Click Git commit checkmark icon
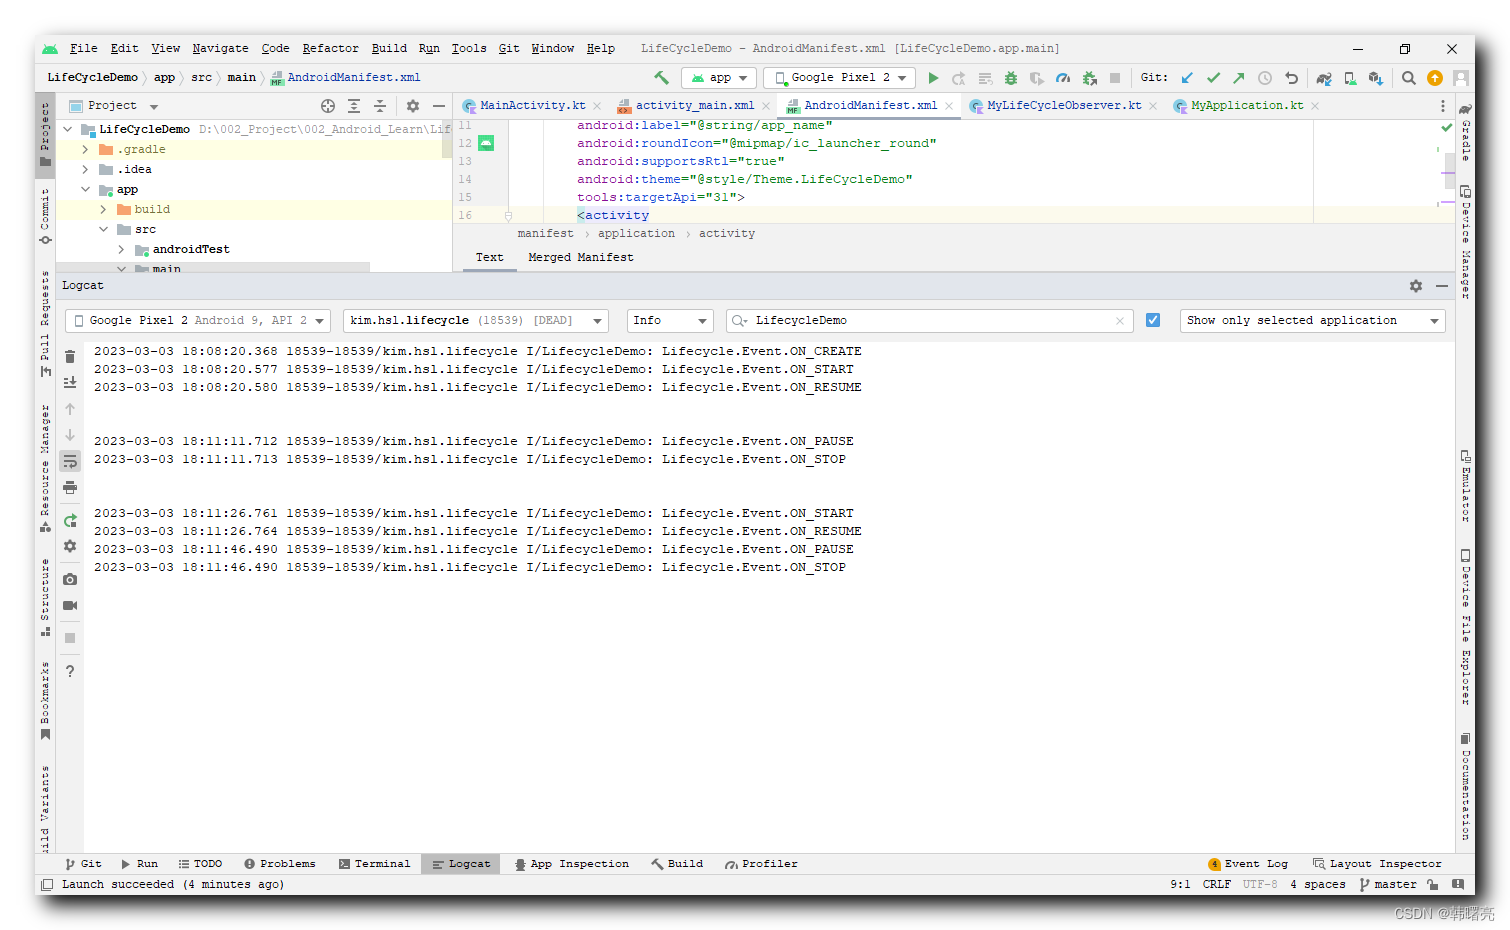Image resolution: width=1510 pixels, height=930 pixels. tap(1213, 78)
